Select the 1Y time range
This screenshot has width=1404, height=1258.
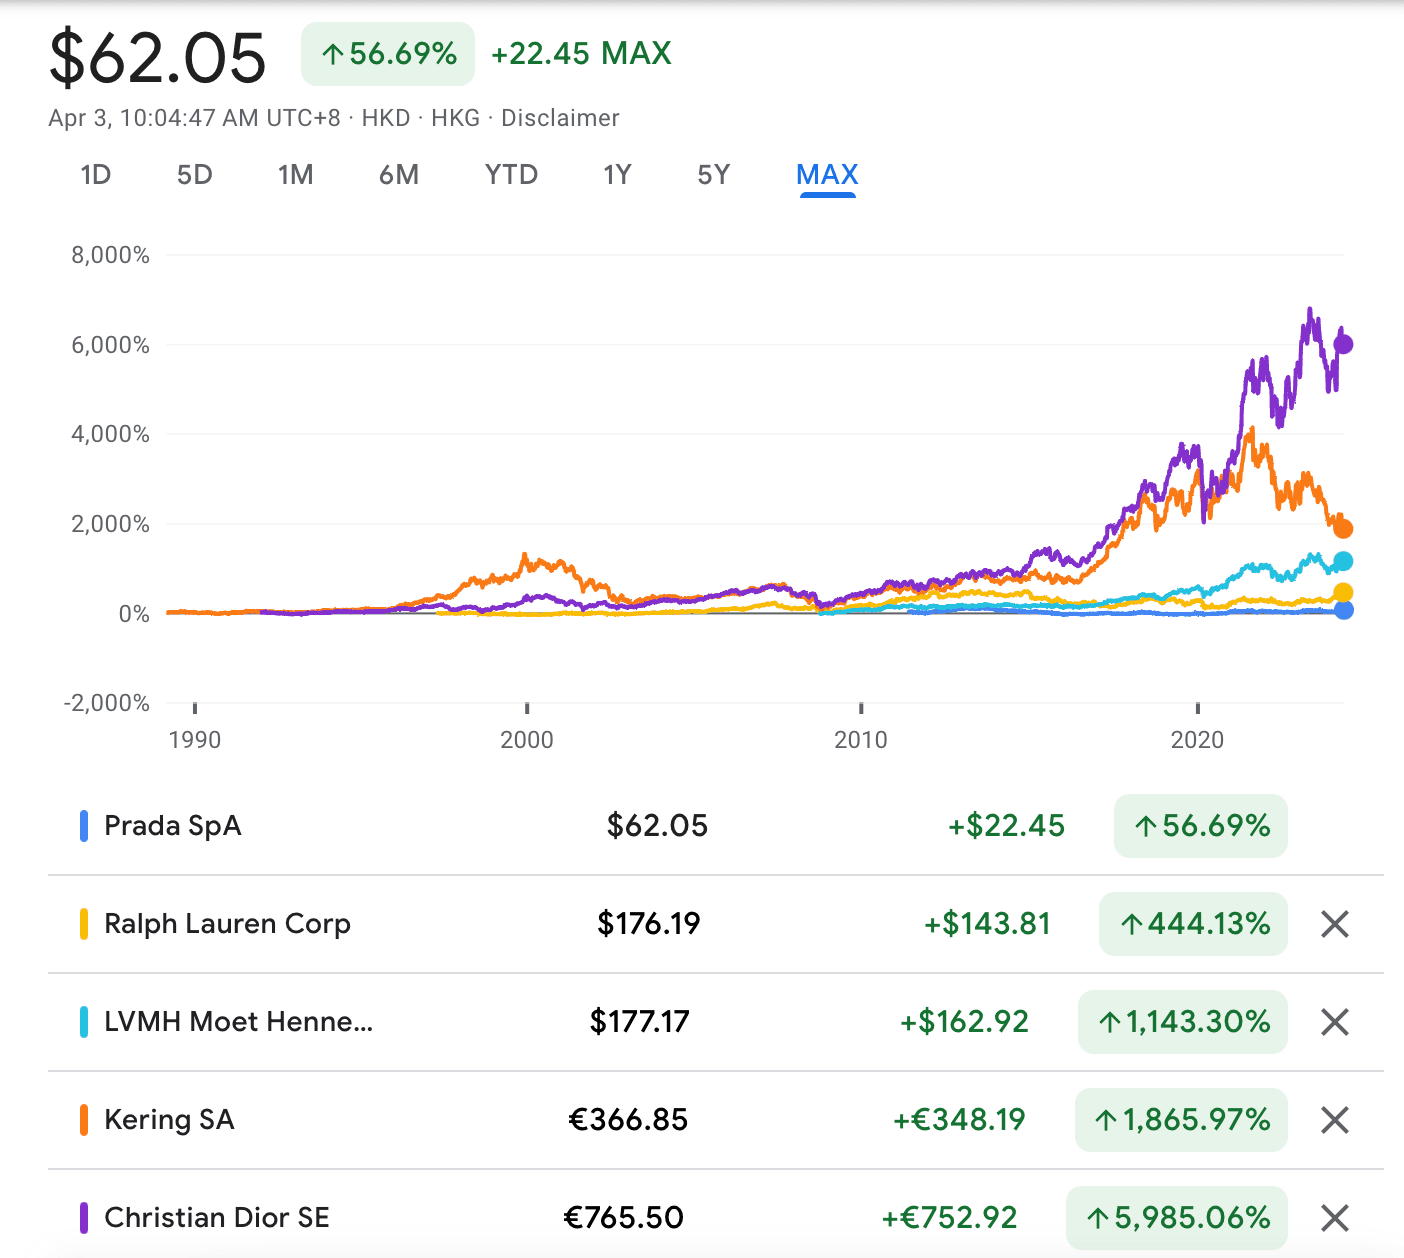[x=617, y=175]
